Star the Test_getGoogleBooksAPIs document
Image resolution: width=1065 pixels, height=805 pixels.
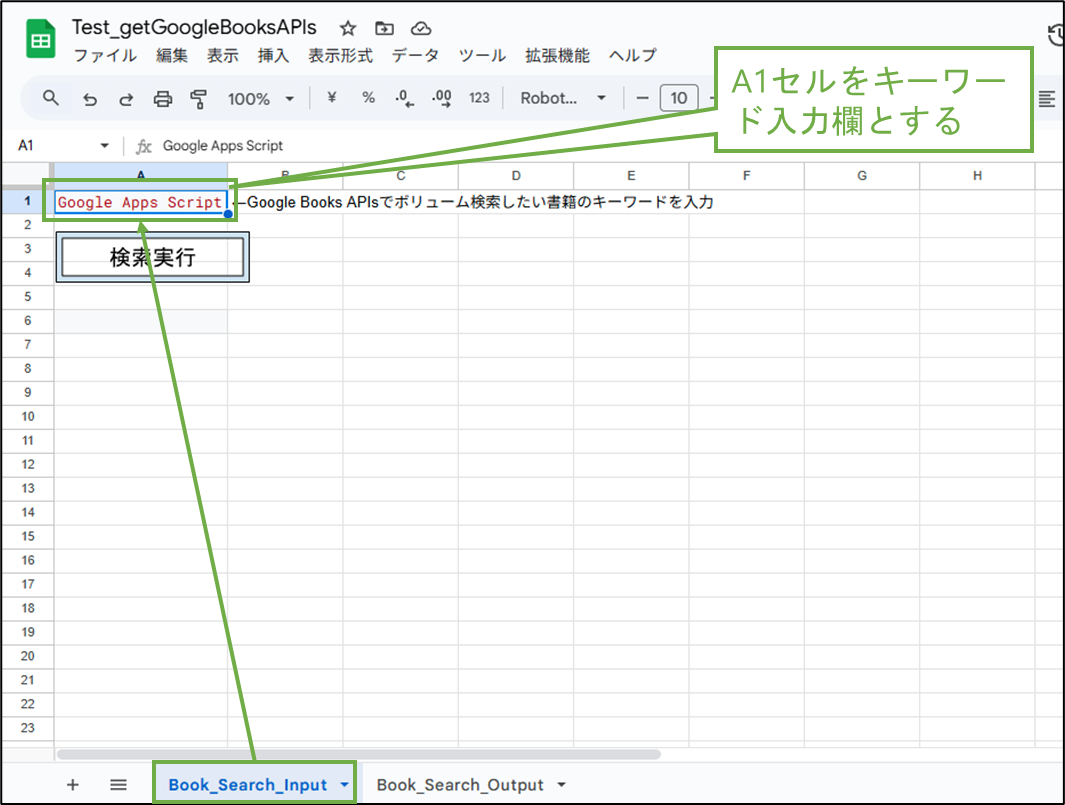(348, 29)
